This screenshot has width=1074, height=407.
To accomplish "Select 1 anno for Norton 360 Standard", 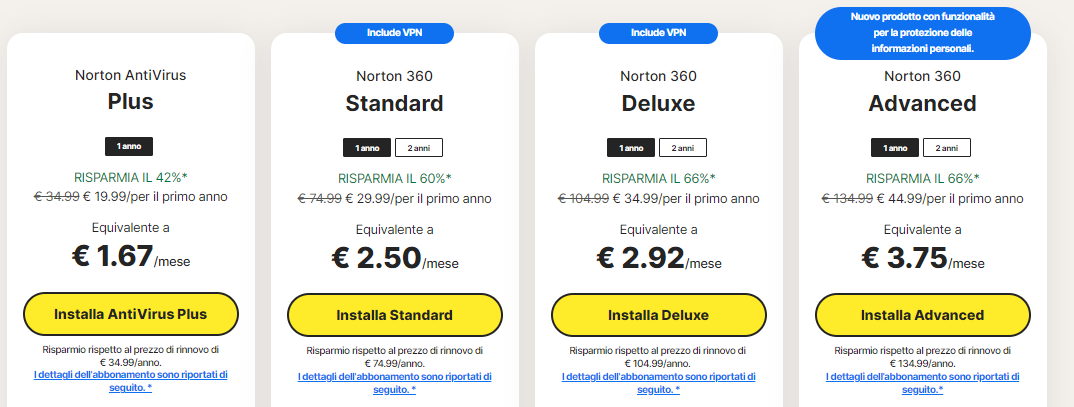I will (367, 148).
